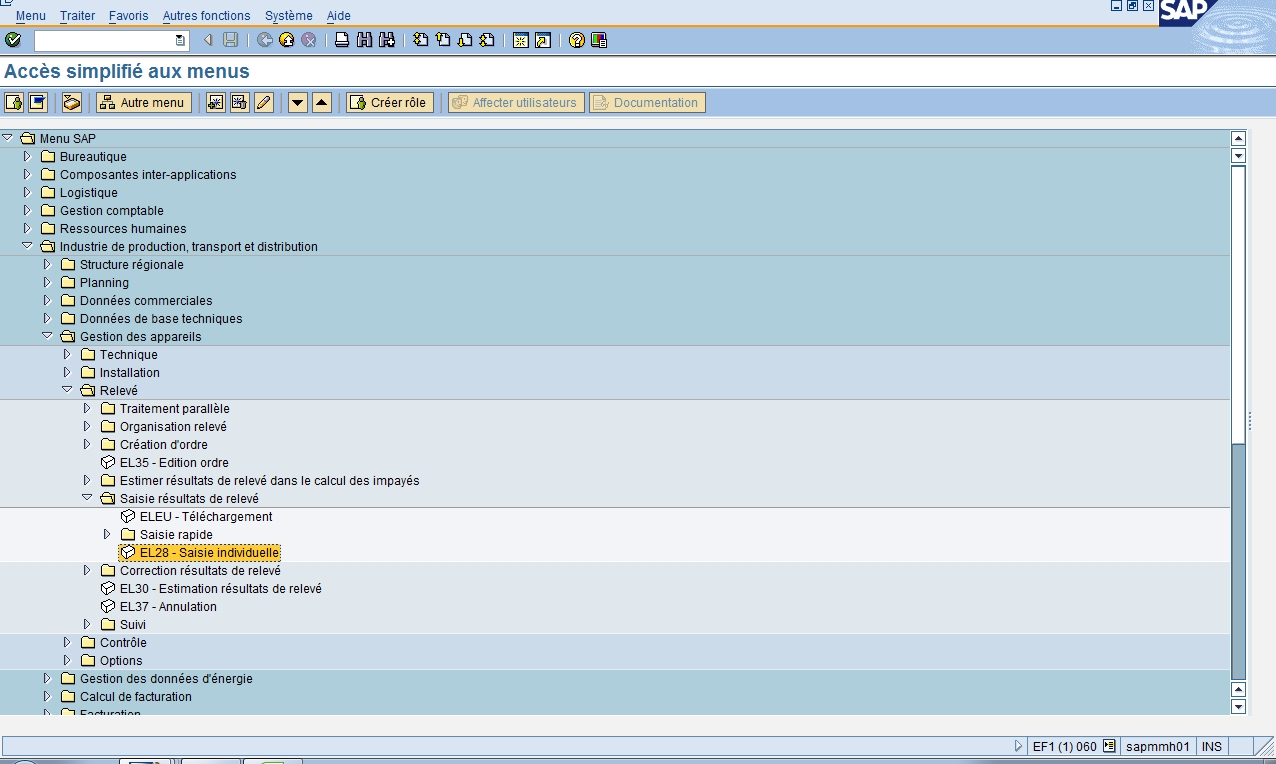
Task: Select Composantes inter-applications
Action: [x=148, y=175]
